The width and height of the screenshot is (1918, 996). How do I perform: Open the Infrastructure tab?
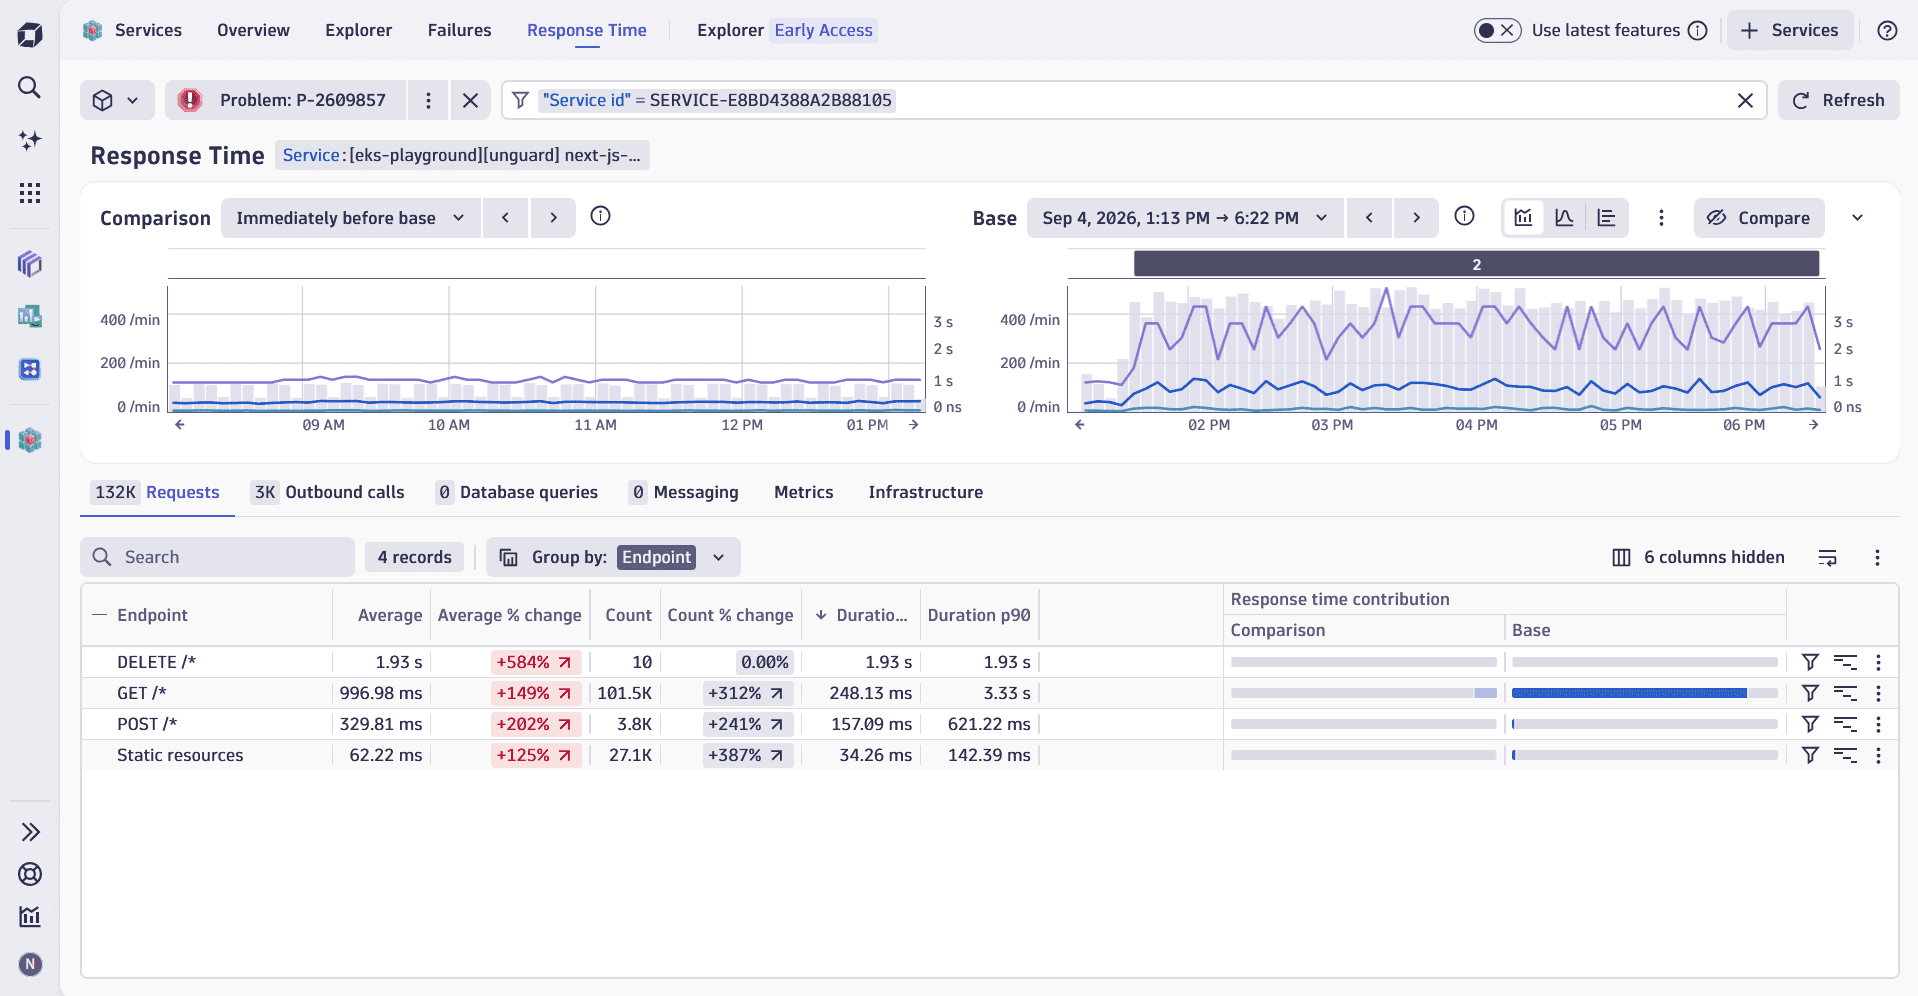point(925,492)
